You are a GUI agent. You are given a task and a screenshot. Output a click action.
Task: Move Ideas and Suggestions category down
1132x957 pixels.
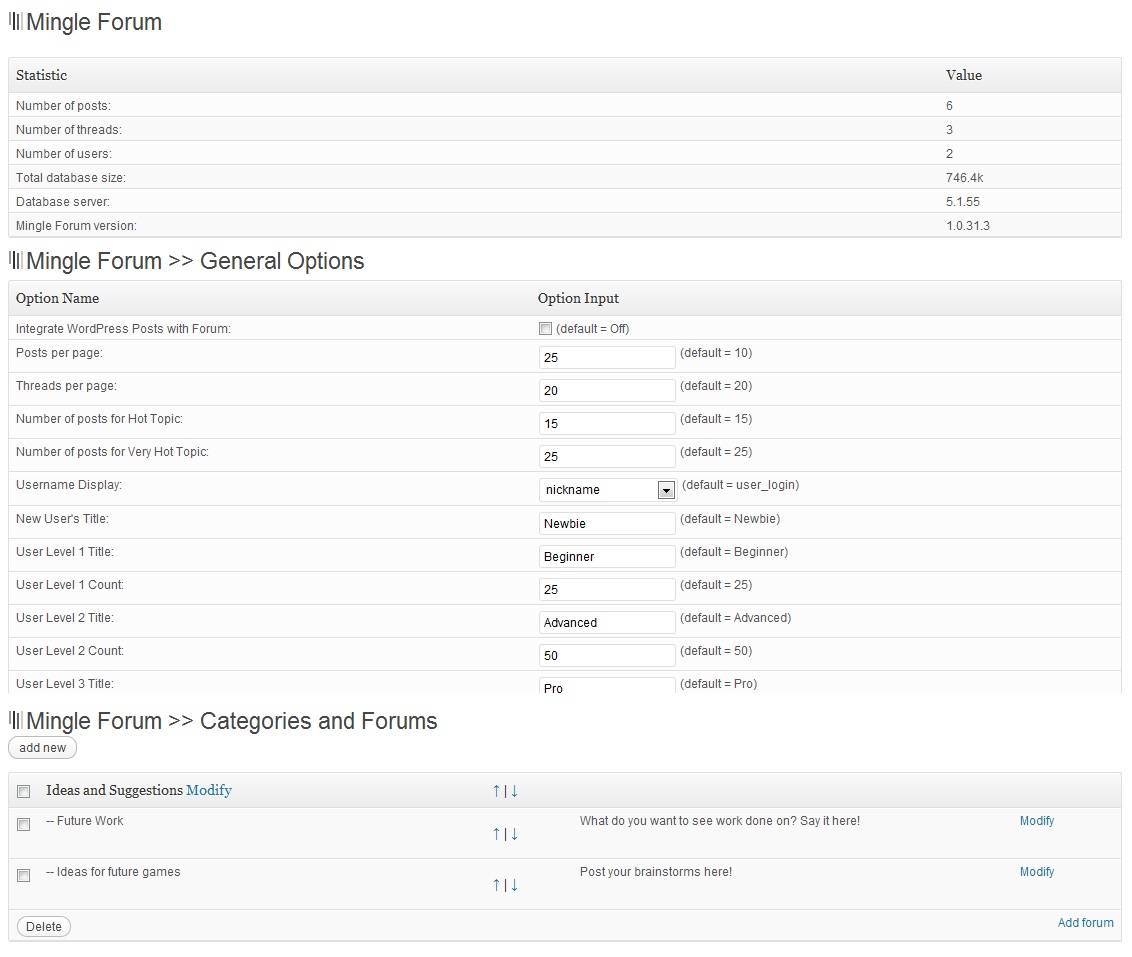[x=514, y=791]
